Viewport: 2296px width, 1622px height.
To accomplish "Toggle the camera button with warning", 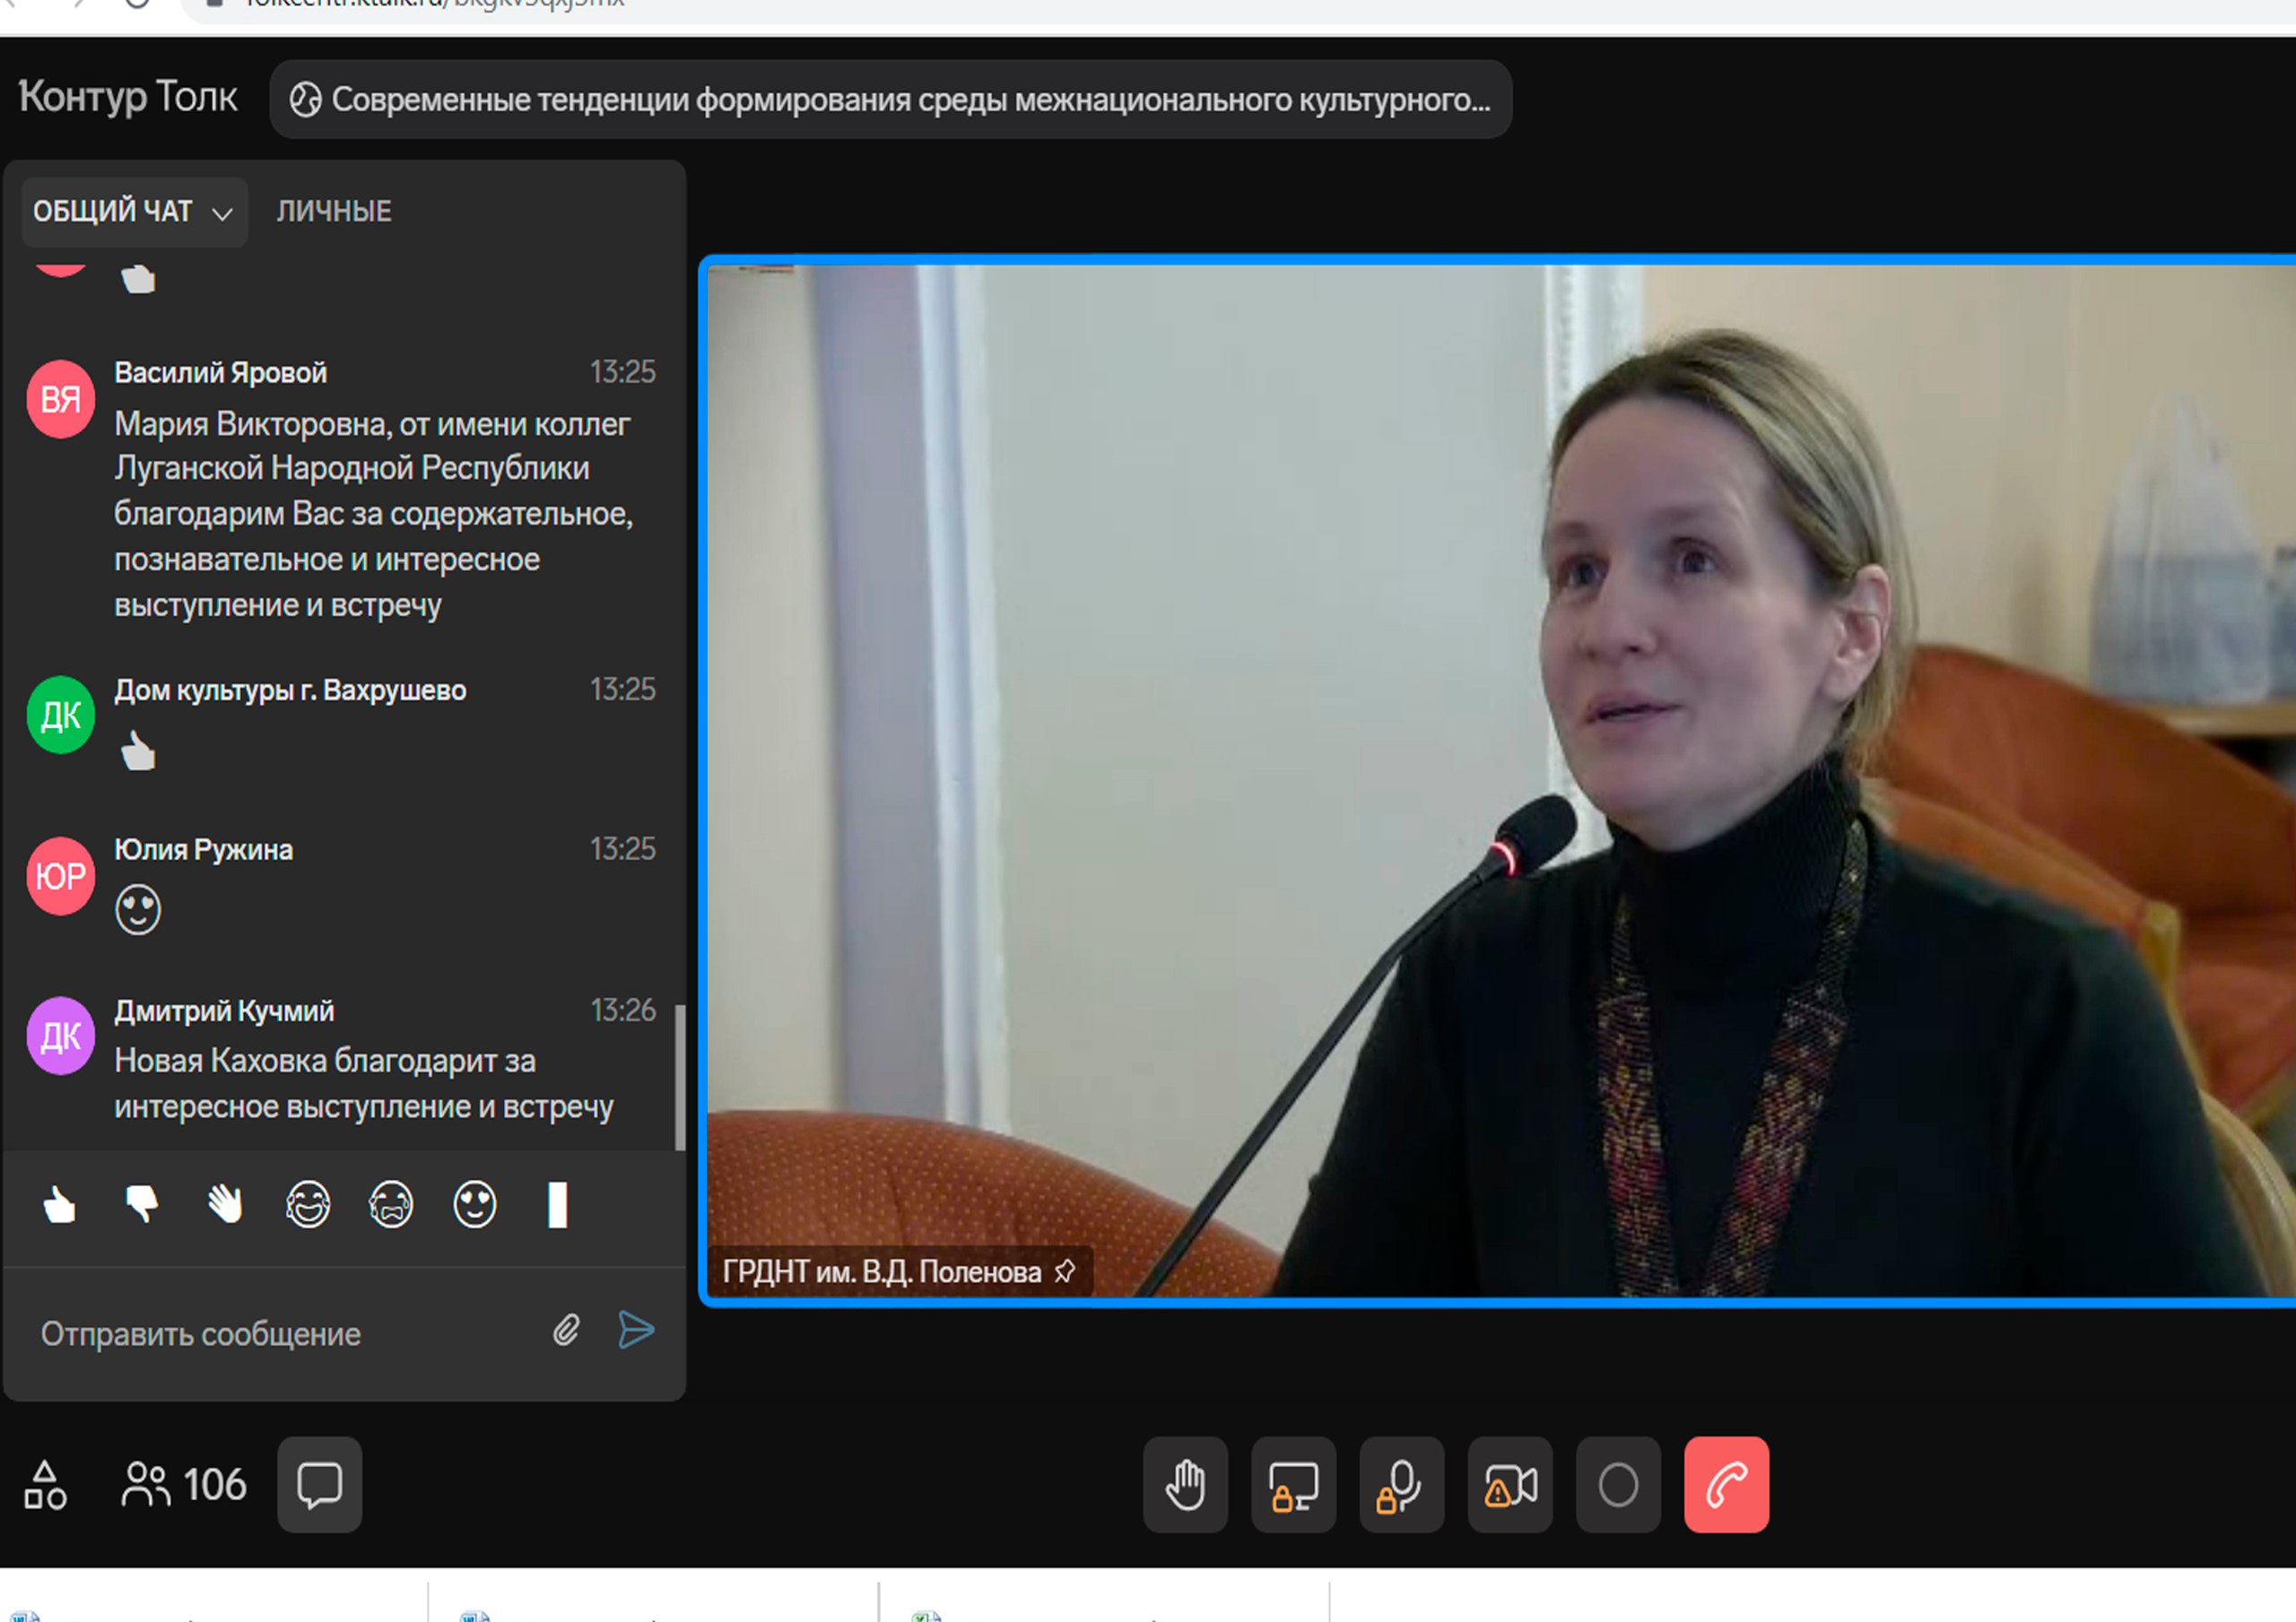I will pos(1510,1485).
